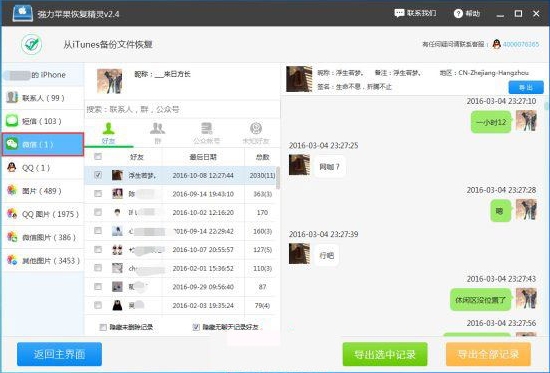The width and height of the screenshot is (550, 373).
Task: Check the row dated 2016-09-29 09:56:40
Action: (98, 286)
